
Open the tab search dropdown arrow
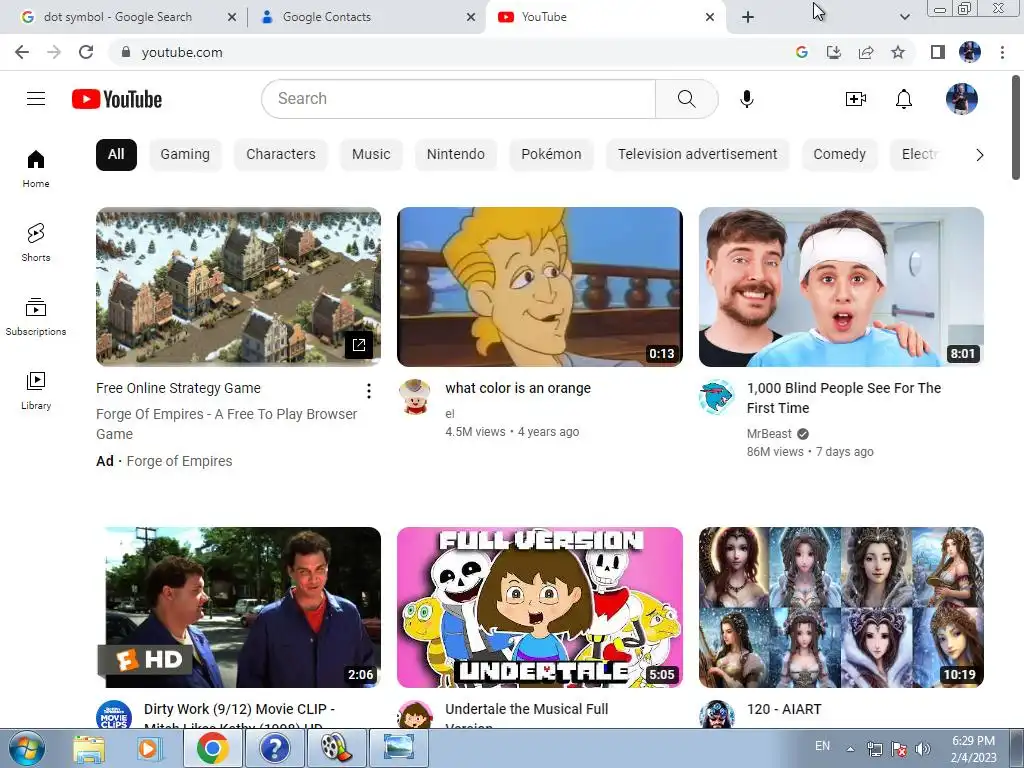904,17
